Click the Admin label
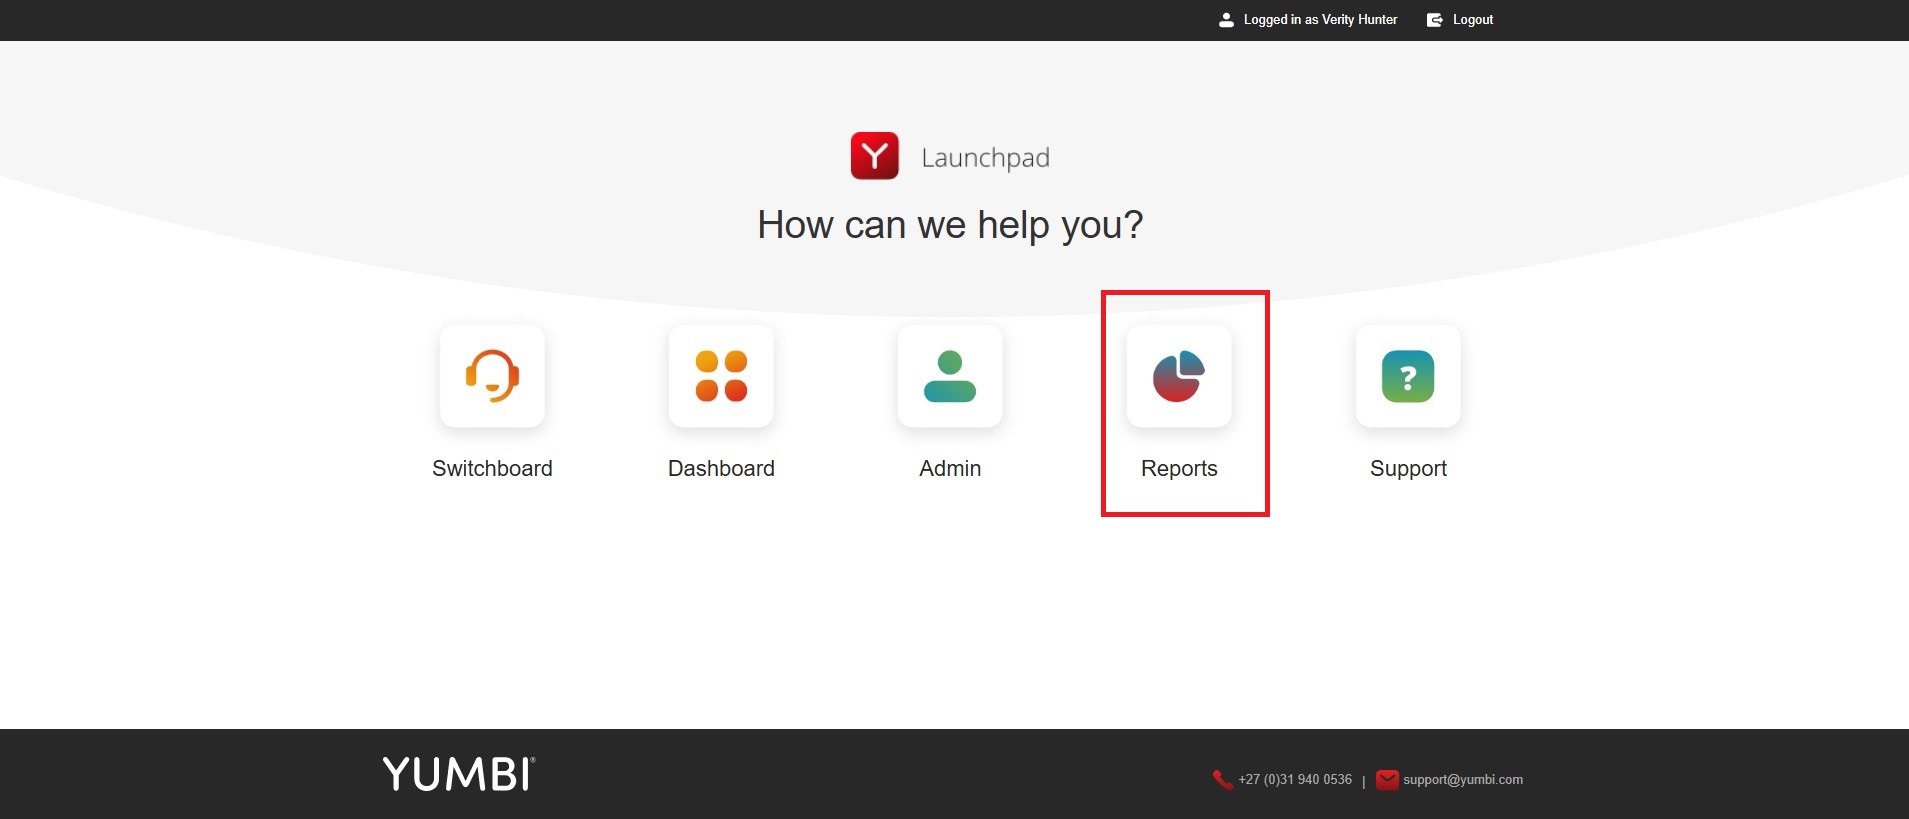The image size is (1909, 819). point(950,468)
